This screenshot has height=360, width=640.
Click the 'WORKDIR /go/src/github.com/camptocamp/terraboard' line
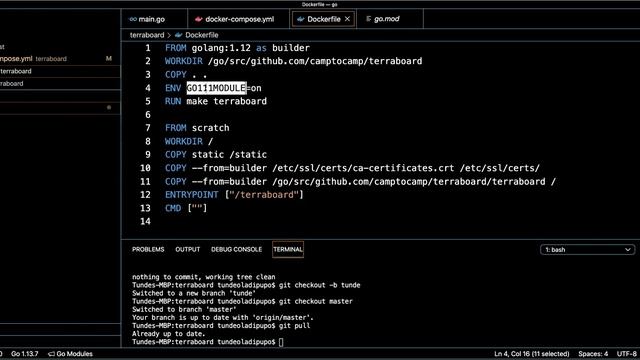click(293, 61)
